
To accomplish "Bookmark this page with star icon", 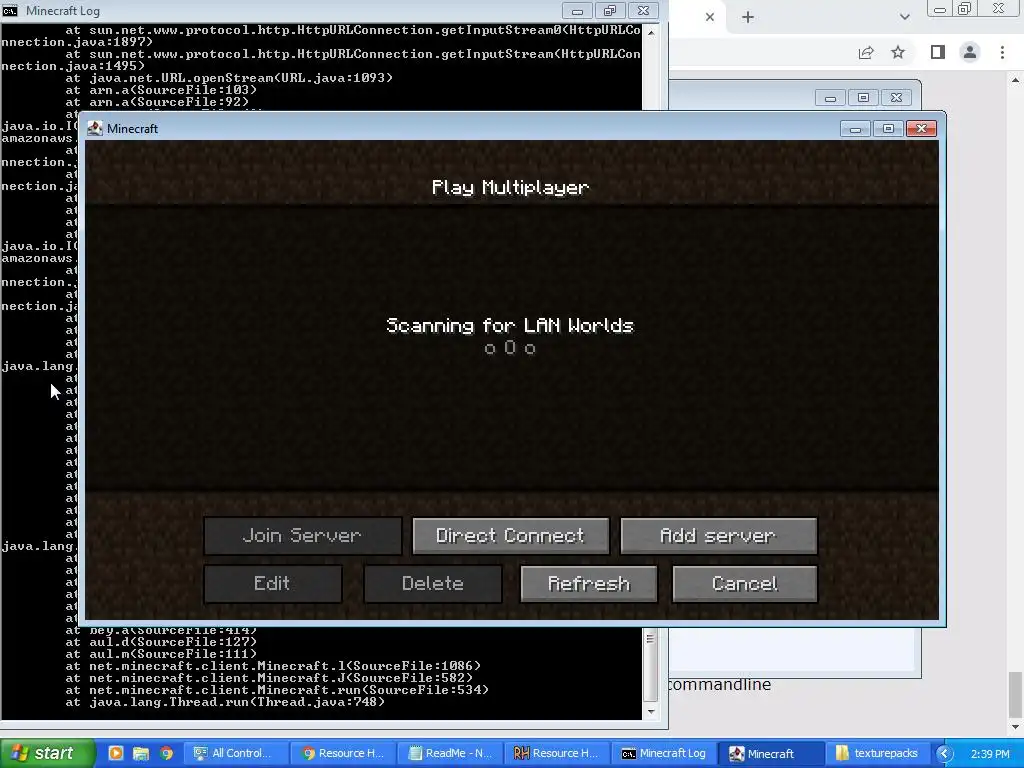I will pos(898,52).
